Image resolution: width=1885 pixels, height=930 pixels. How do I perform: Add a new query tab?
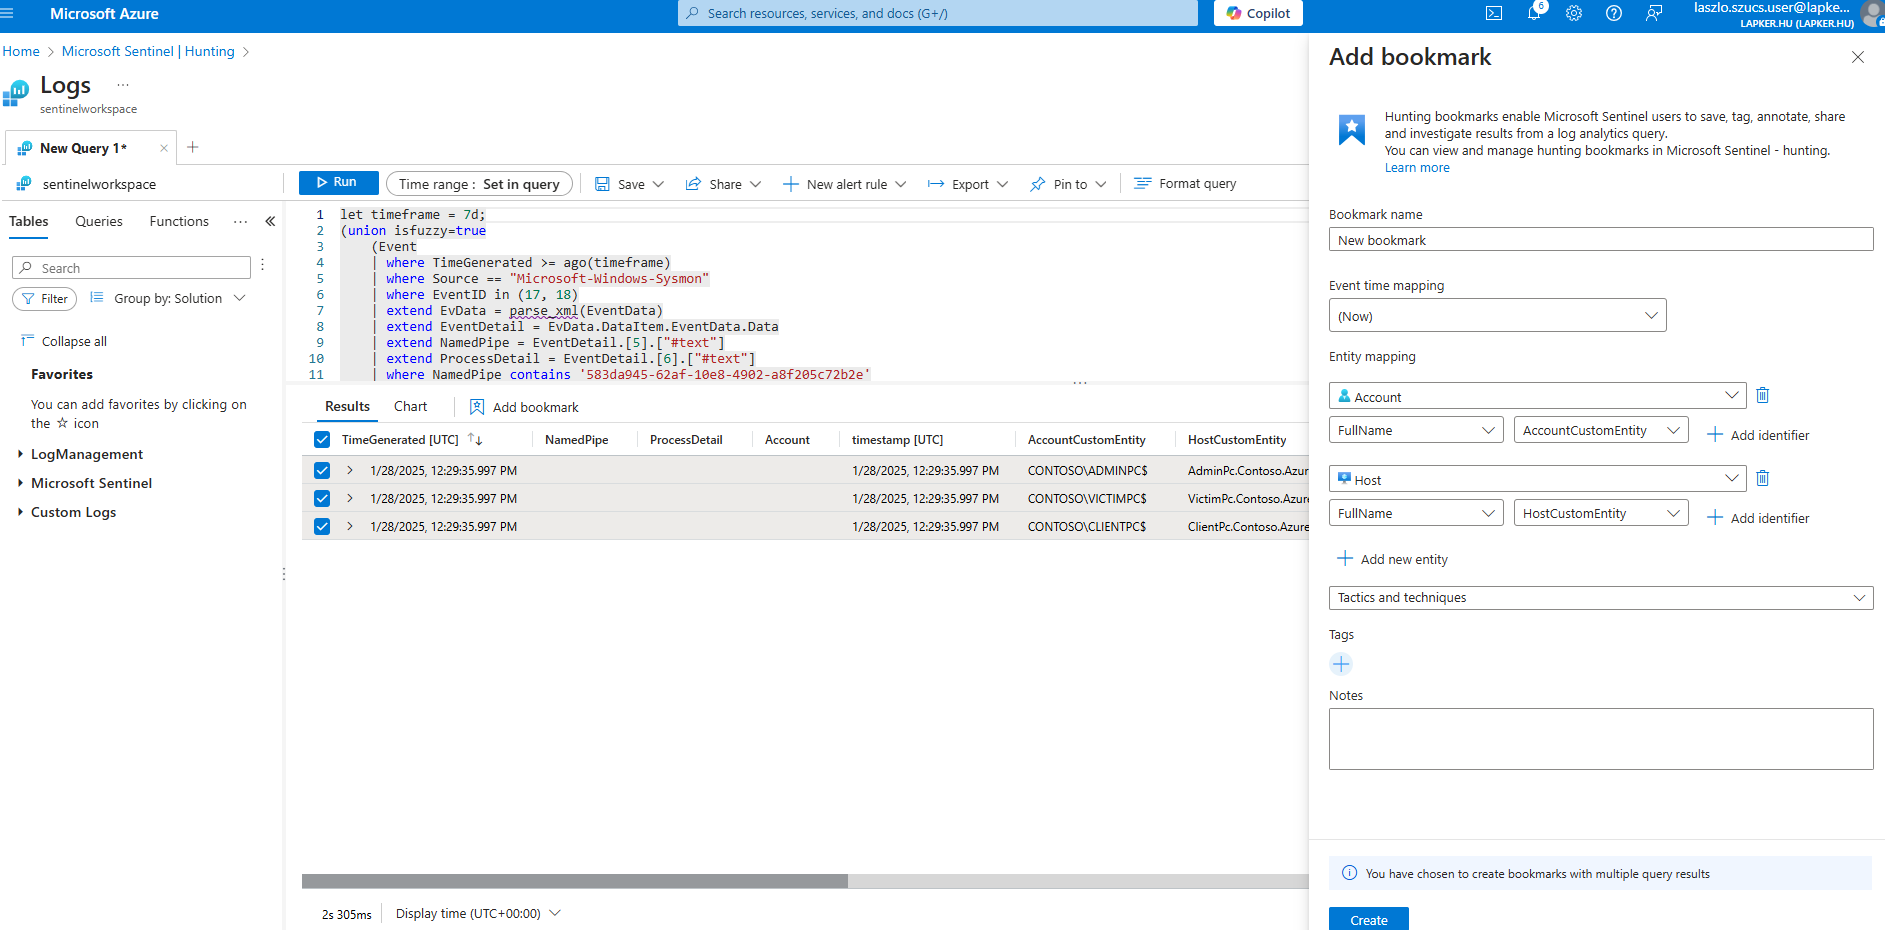coord(193,148)
